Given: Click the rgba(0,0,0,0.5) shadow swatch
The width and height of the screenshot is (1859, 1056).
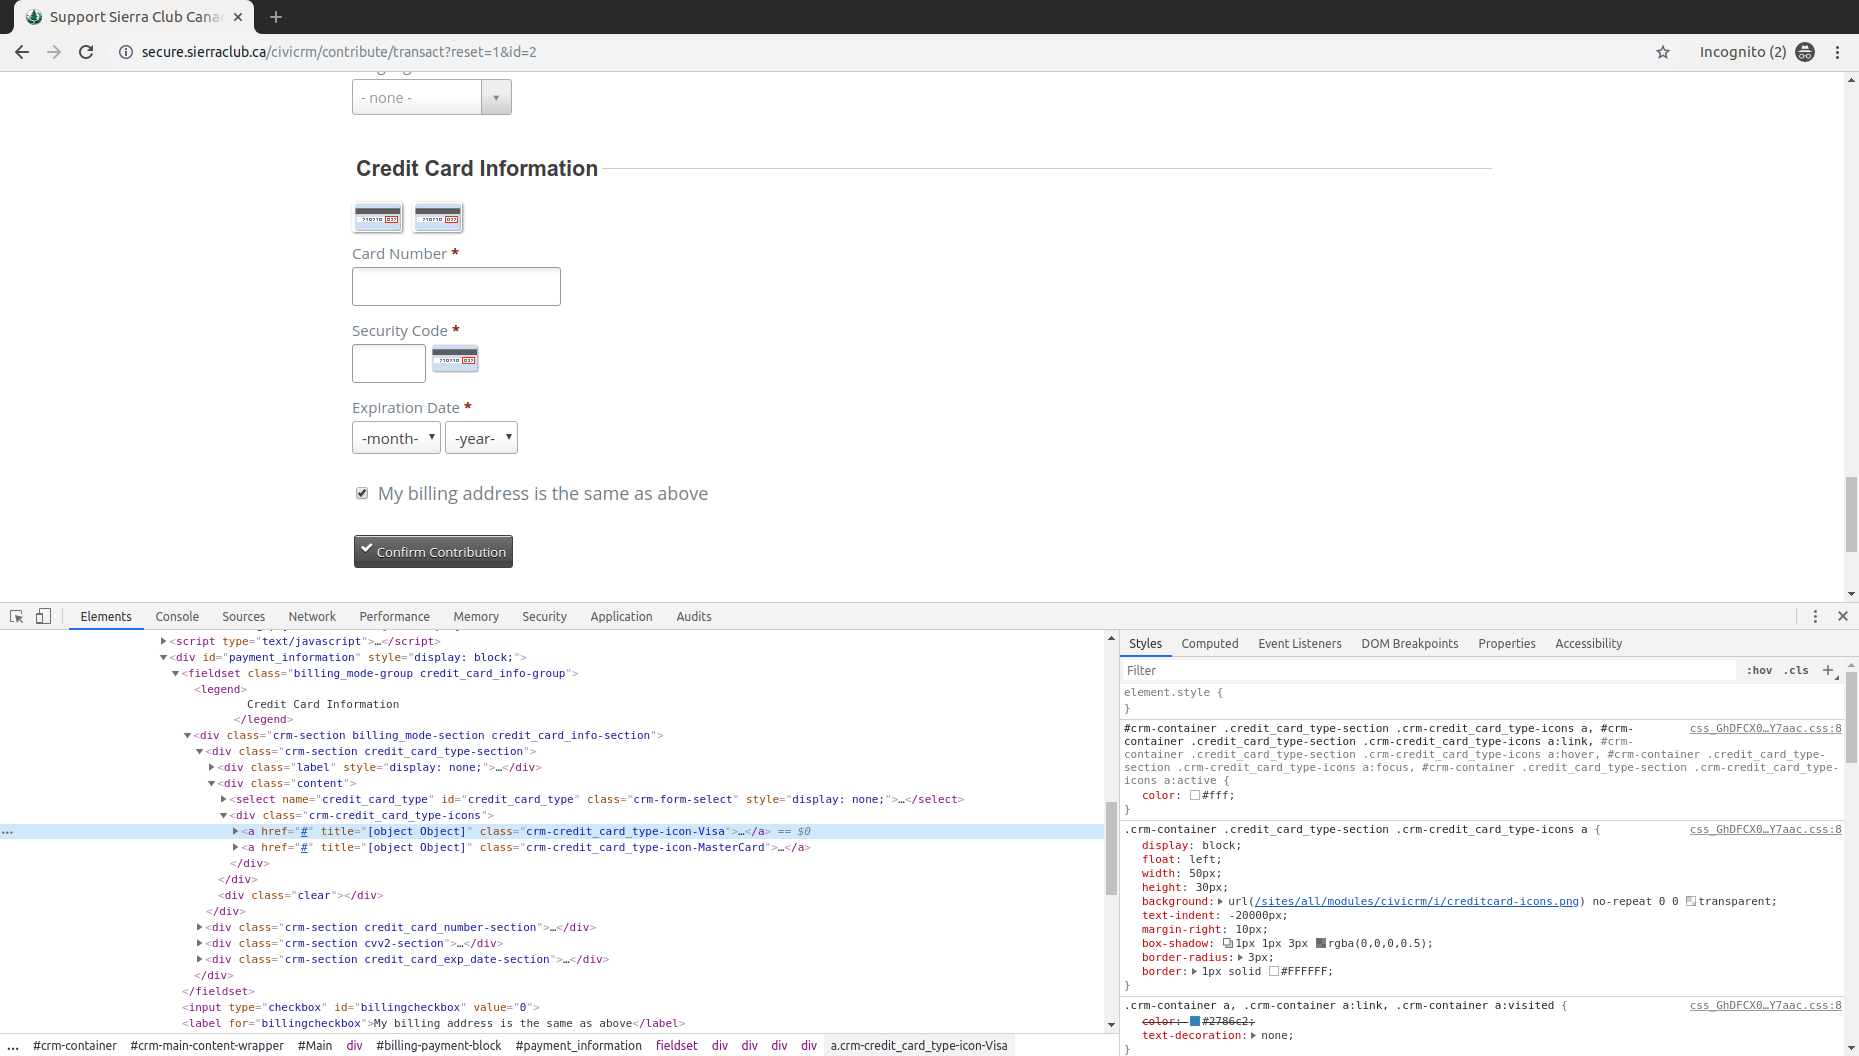Looking at the screenshot, I should click(x=1320, y=943).
